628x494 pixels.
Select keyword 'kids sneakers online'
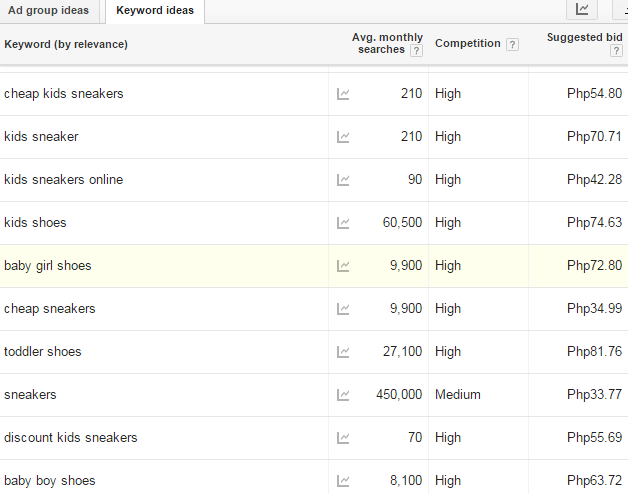pos(64,179)
